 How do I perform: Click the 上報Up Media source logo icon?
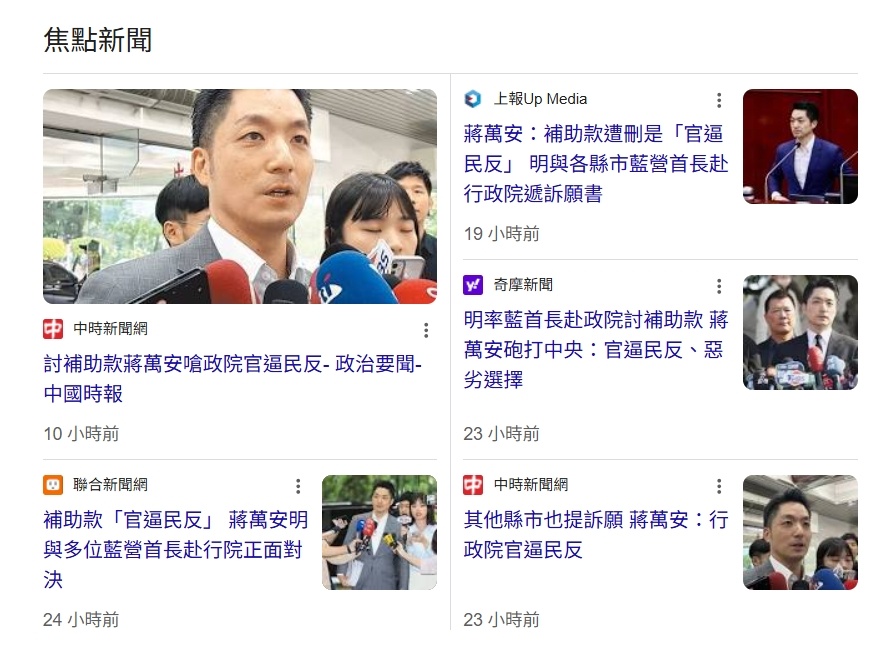(473, 99)
